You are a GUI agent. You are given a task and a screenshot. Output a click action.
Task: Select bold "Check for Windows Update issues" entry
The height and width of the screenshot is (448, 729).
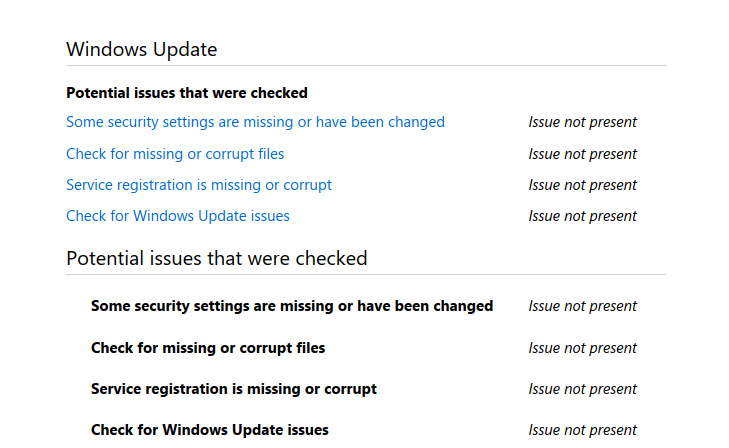(x=210, y=430)
